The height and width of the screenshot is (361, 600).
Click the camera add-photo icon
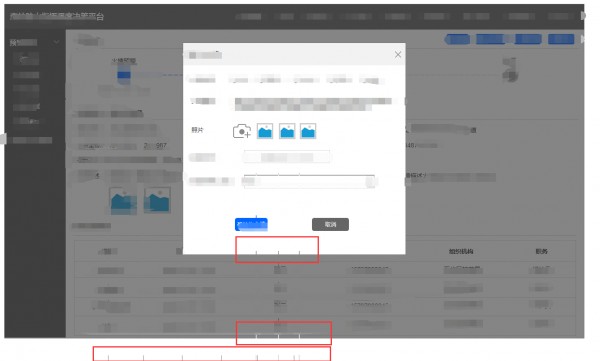242,131
